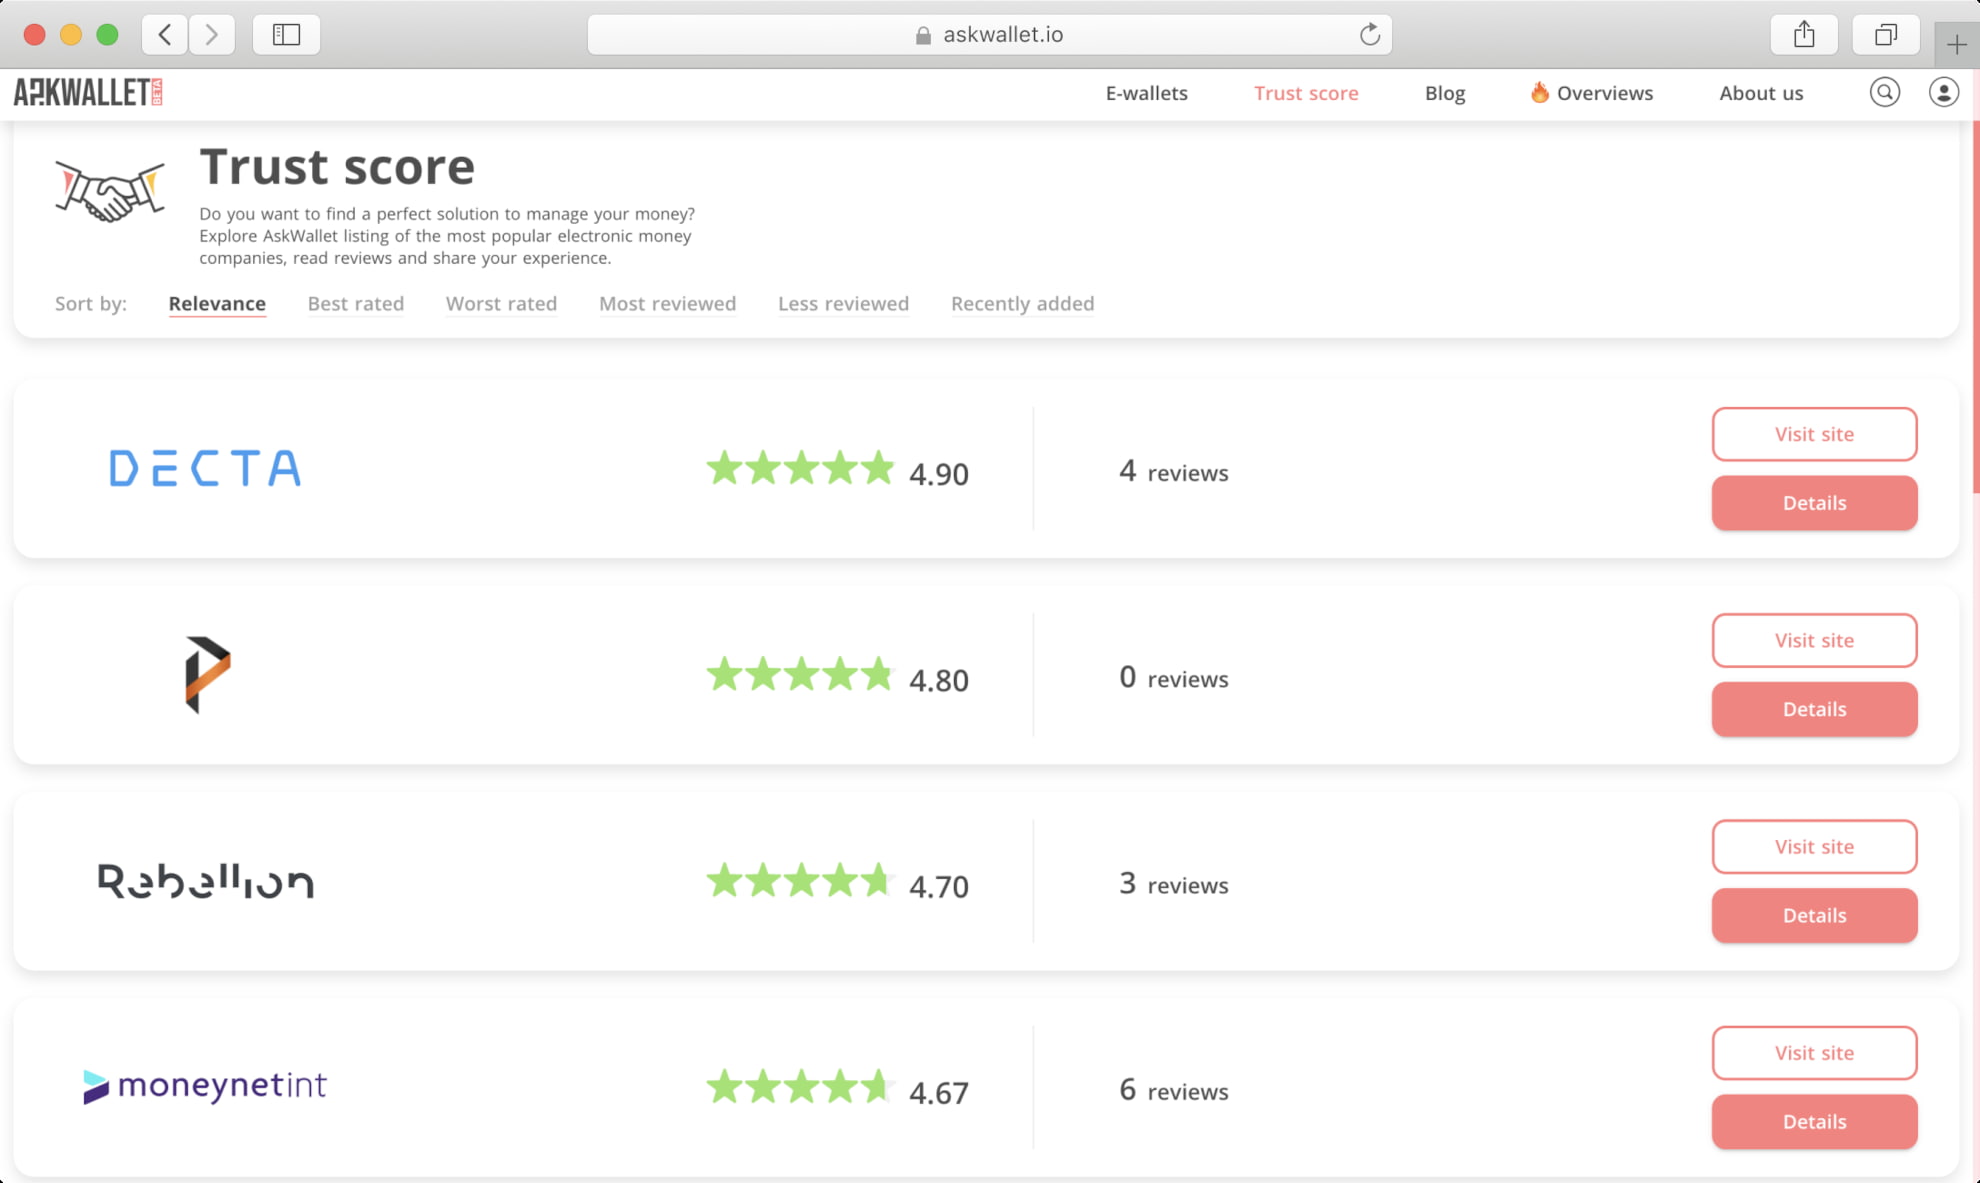Click the moneynetint company logo
The width and height of the screenshot is (1980, 1183).
click(x=205, y=1086)
